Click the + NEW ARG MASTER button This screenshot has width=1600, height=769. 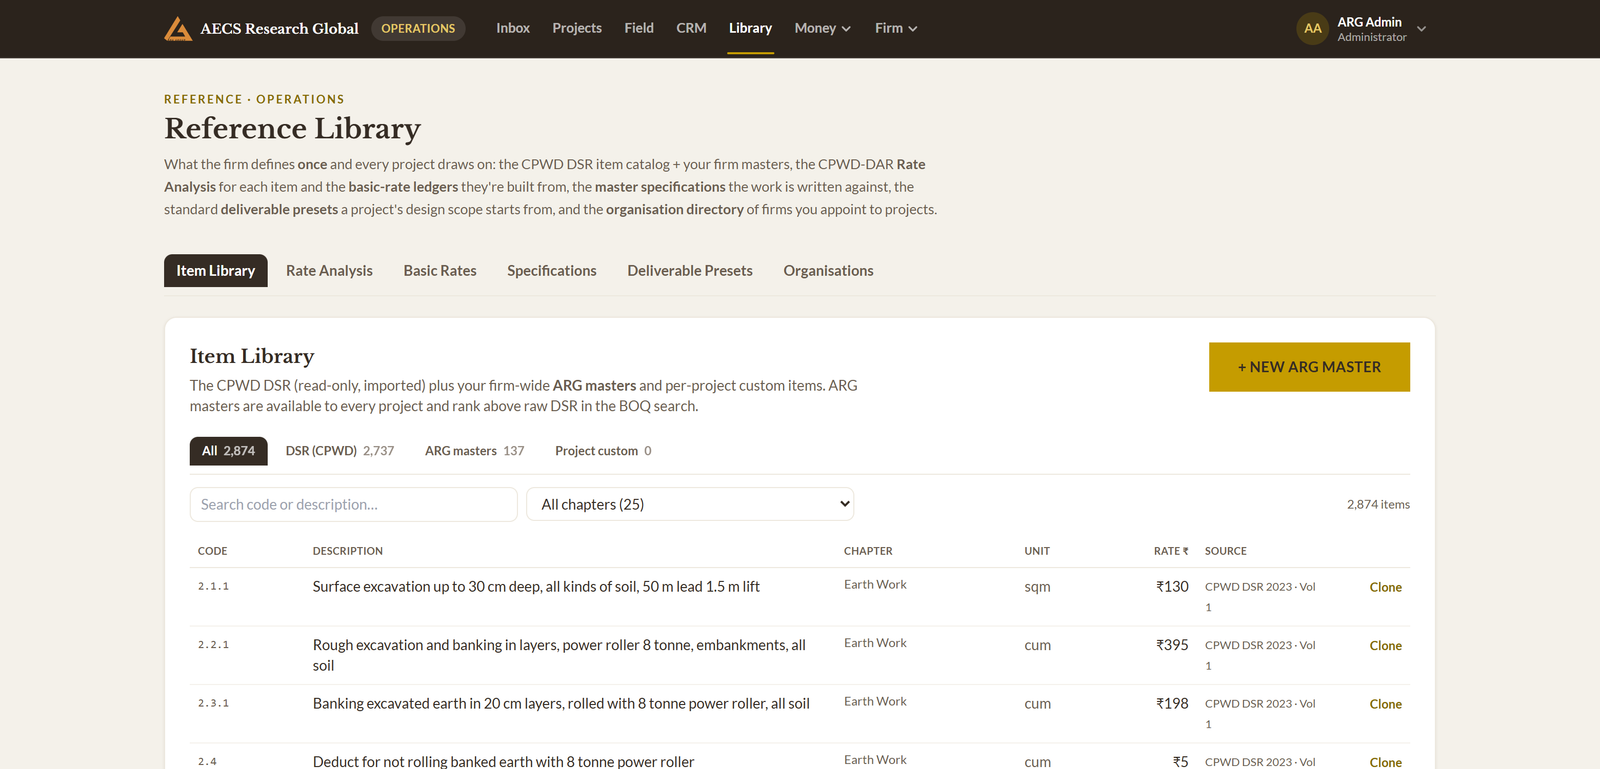point(1309,367)
